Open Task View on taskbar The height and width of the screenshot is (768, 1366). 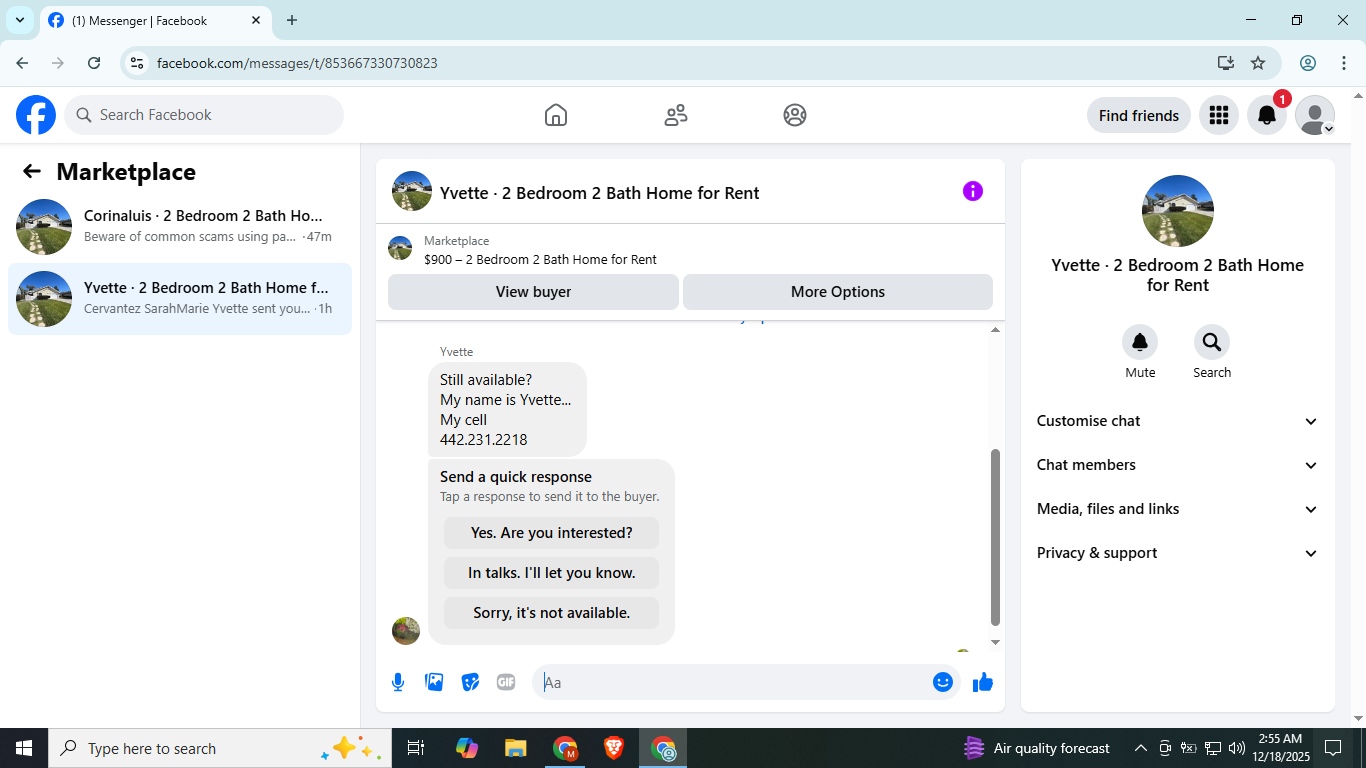tap(416, 748)
